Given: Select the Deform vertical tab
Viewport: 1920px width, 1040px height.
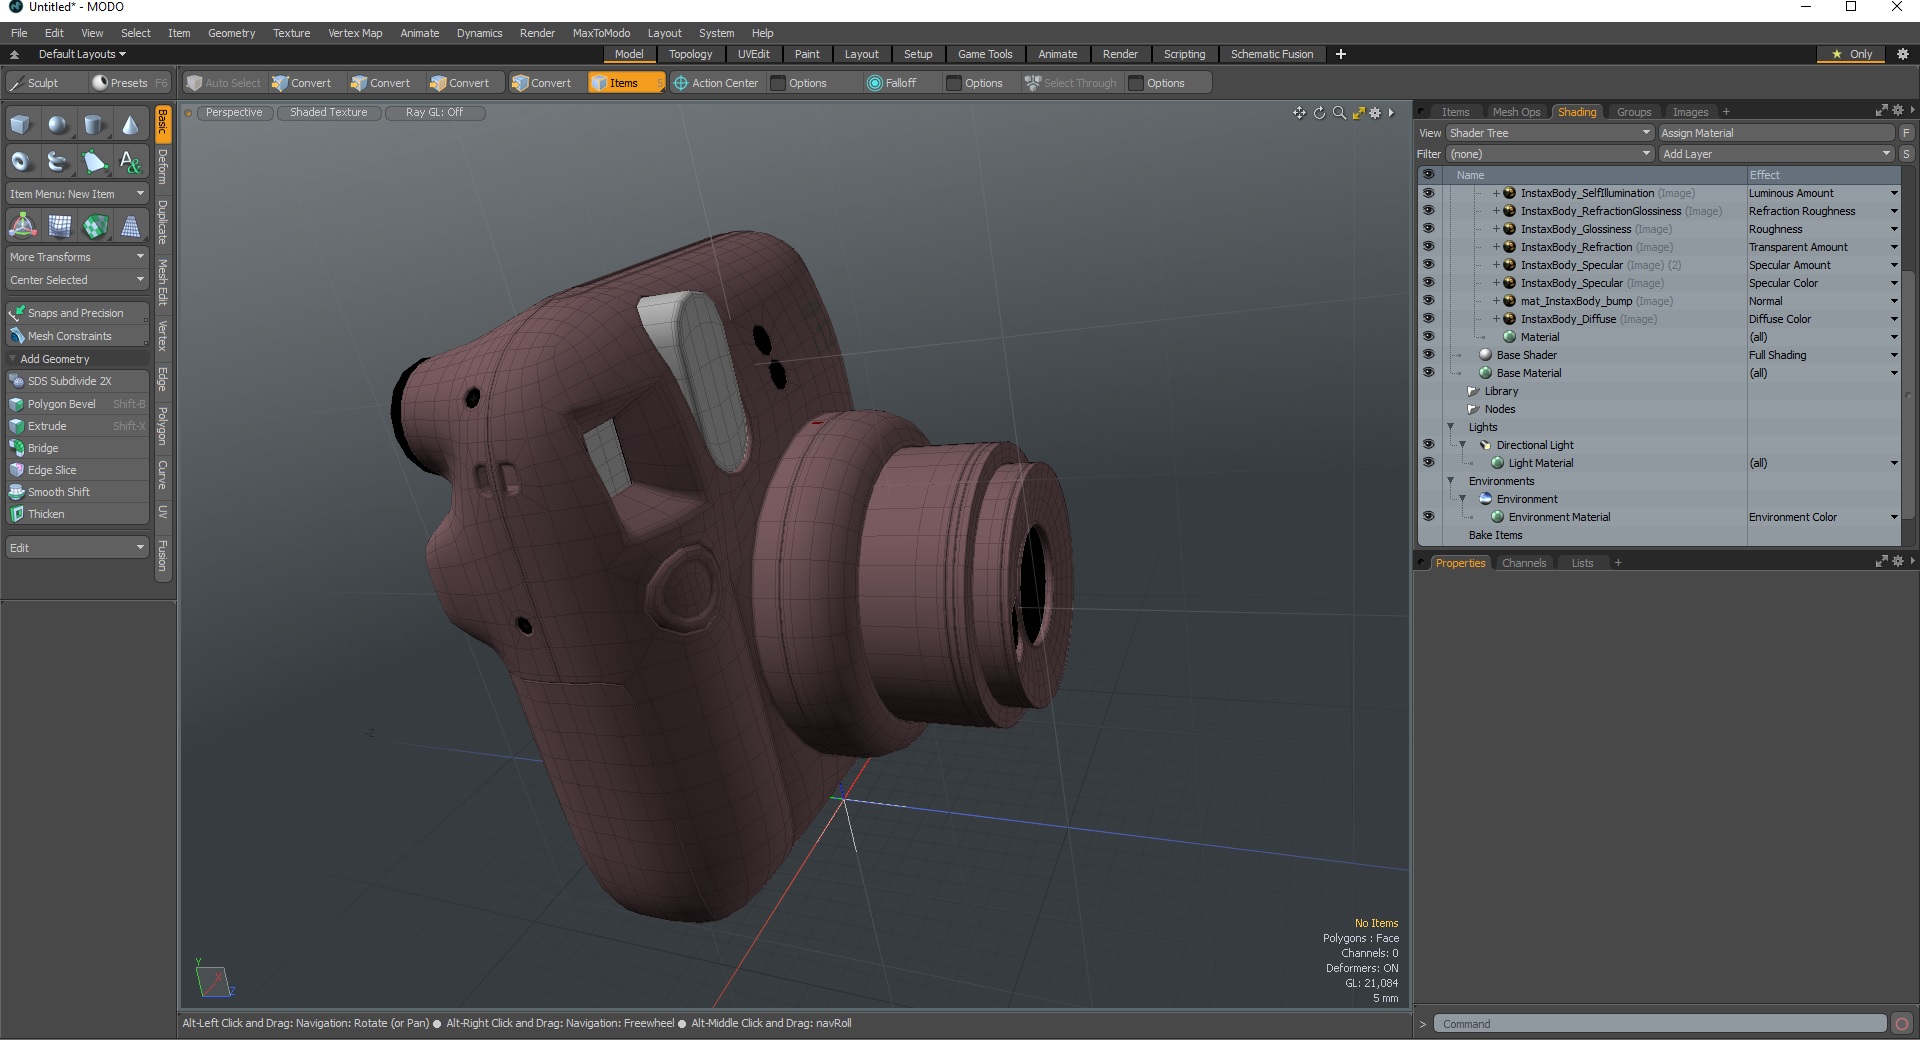Looking at the screenshot, I should tap(163, 166).
